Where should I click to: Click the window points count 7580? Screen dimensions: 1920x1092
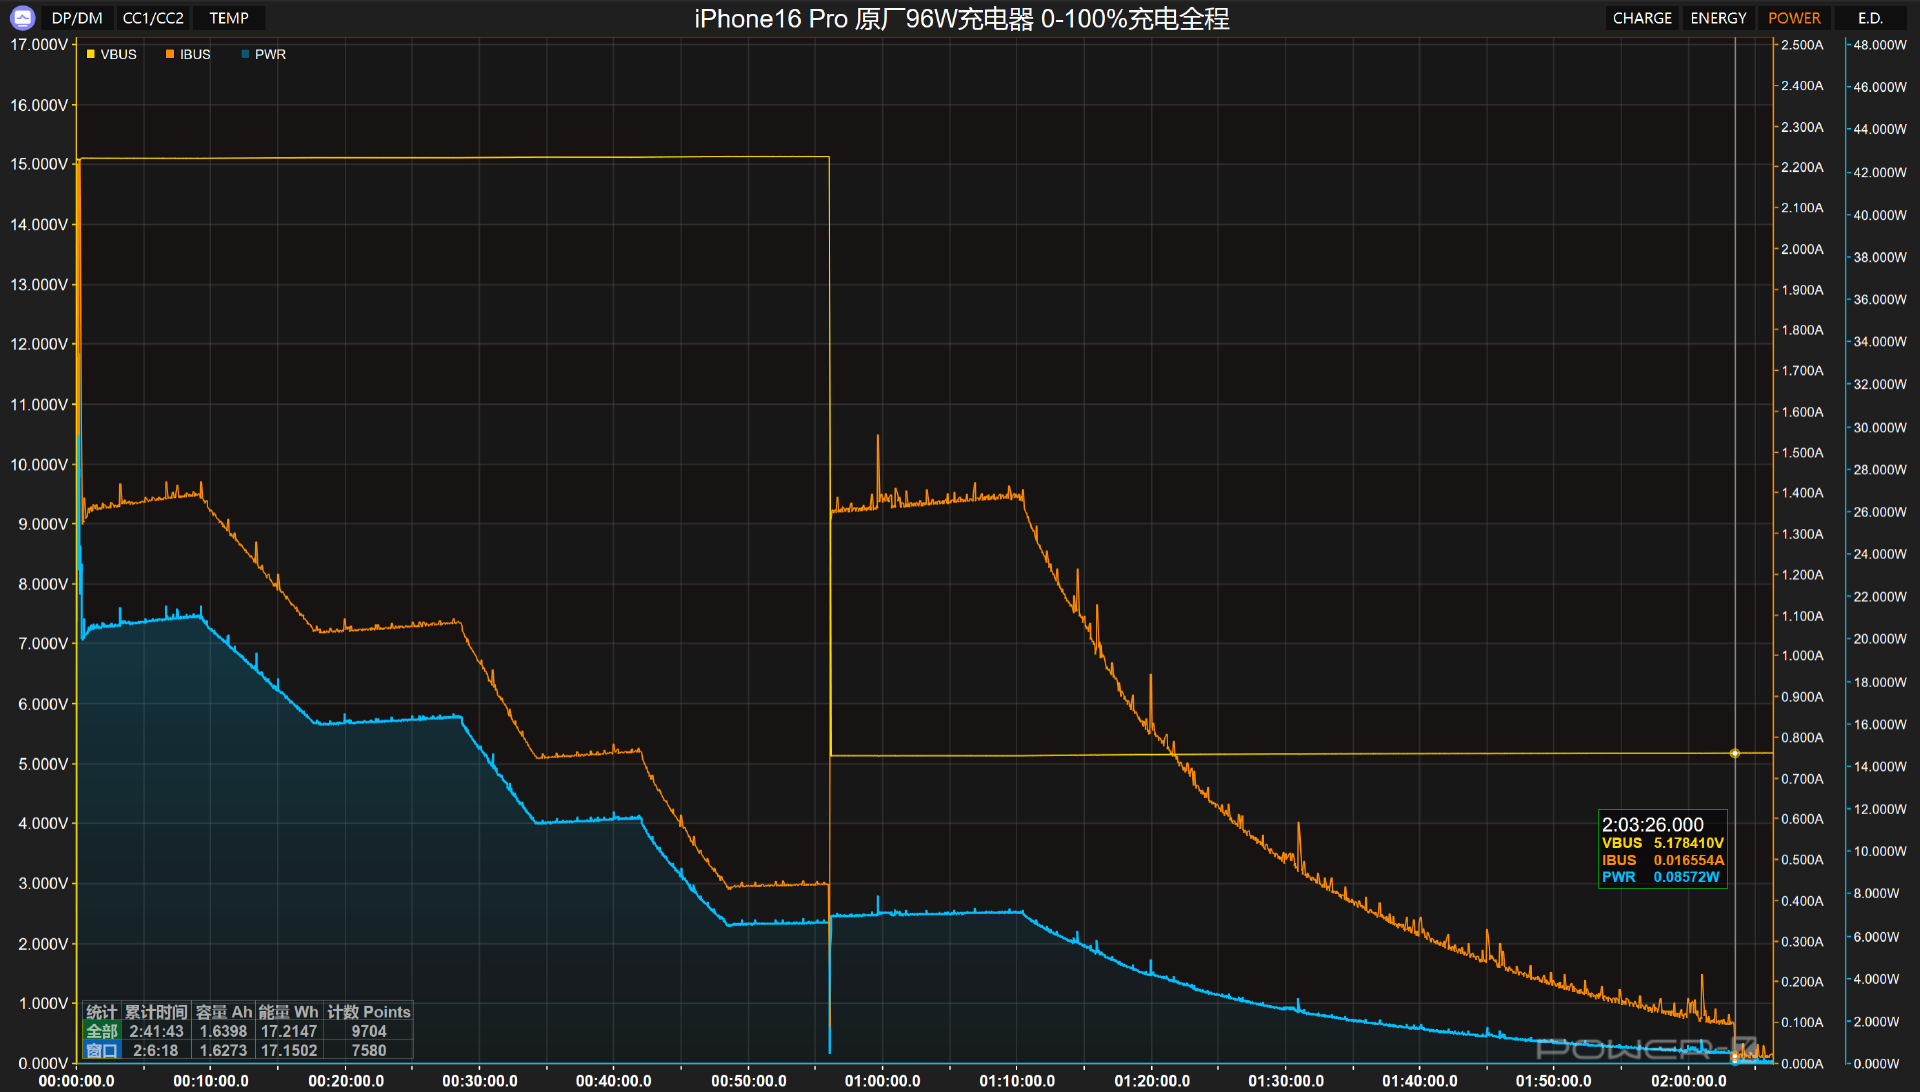pos(369,1050)
